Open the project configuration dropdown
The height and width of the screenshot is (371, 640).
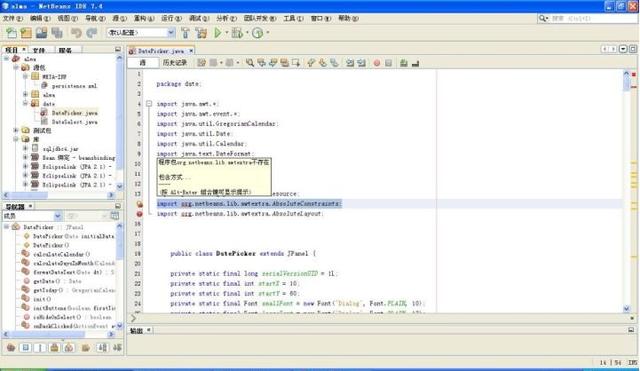(141, 33)
